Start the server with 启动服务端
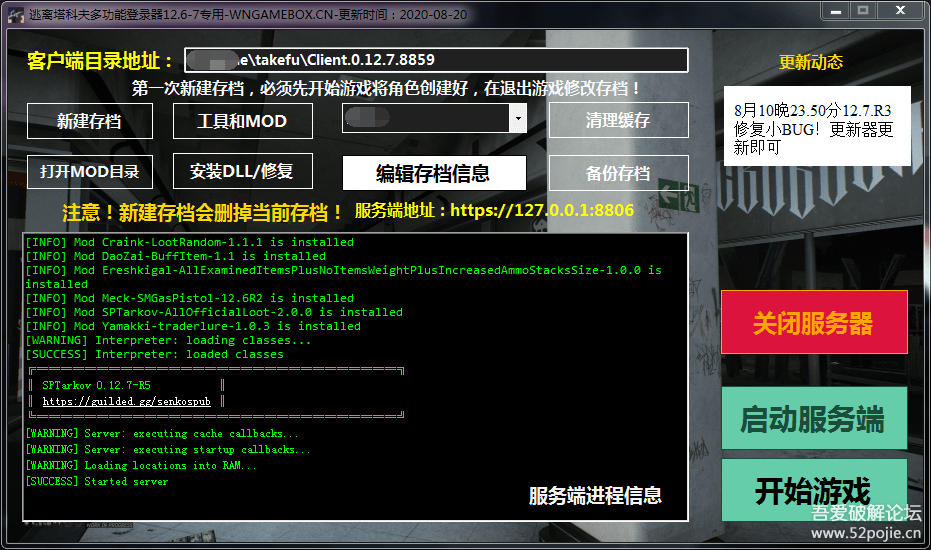Viewport: 931px width, 550px height. (x=813, y=419)
